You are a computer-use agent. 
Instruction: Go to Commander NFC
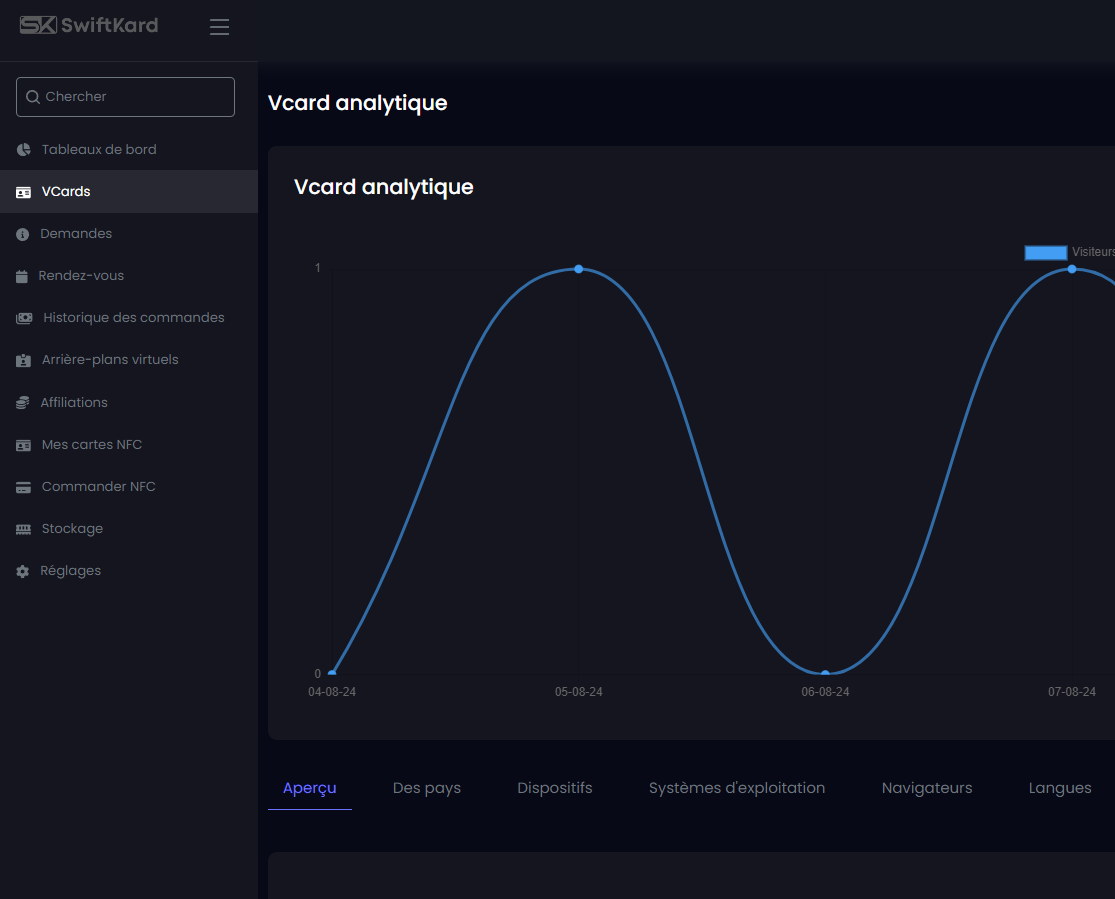click(x=98, y=487)
